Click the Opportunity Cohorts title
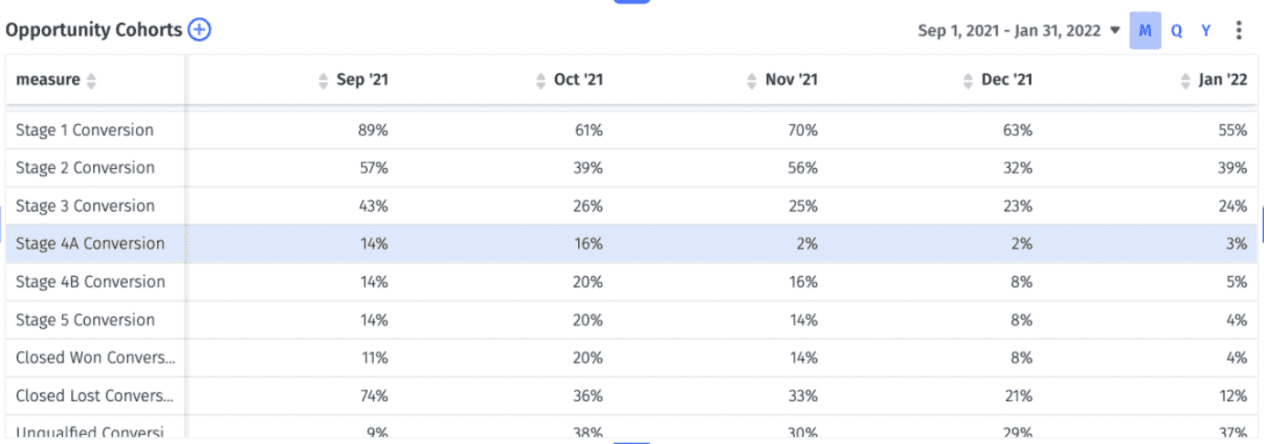 94,30
